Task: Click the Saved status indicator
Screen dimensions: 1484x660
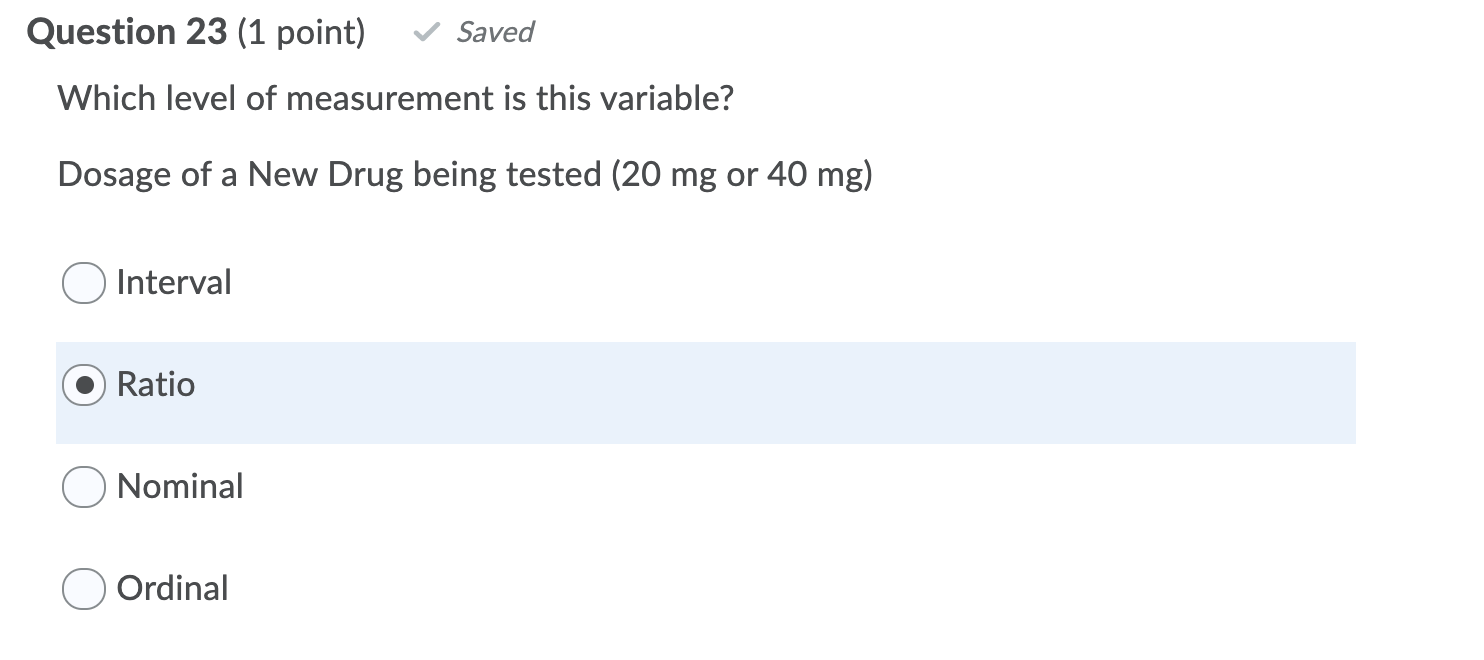Action: [x=470, y=32]
